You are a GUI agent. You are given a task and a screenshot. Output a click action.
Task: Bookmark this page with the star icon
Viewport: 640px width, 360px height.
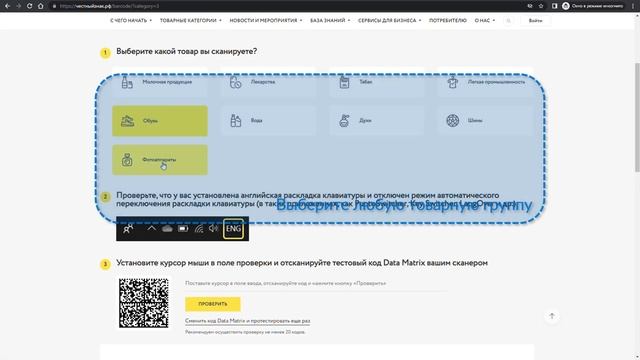(541, 6)
